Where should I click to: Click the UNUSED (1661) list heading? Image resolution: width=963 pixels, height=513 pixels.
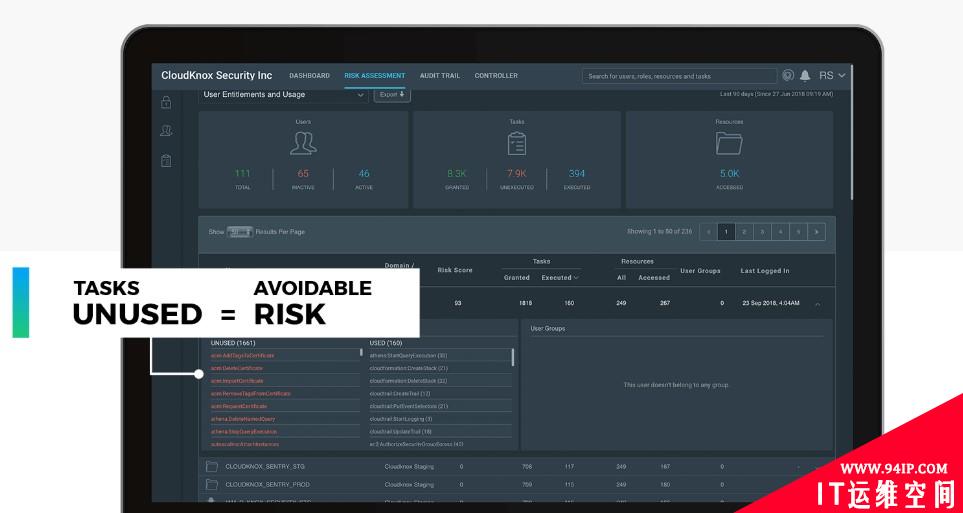(233, 343)
